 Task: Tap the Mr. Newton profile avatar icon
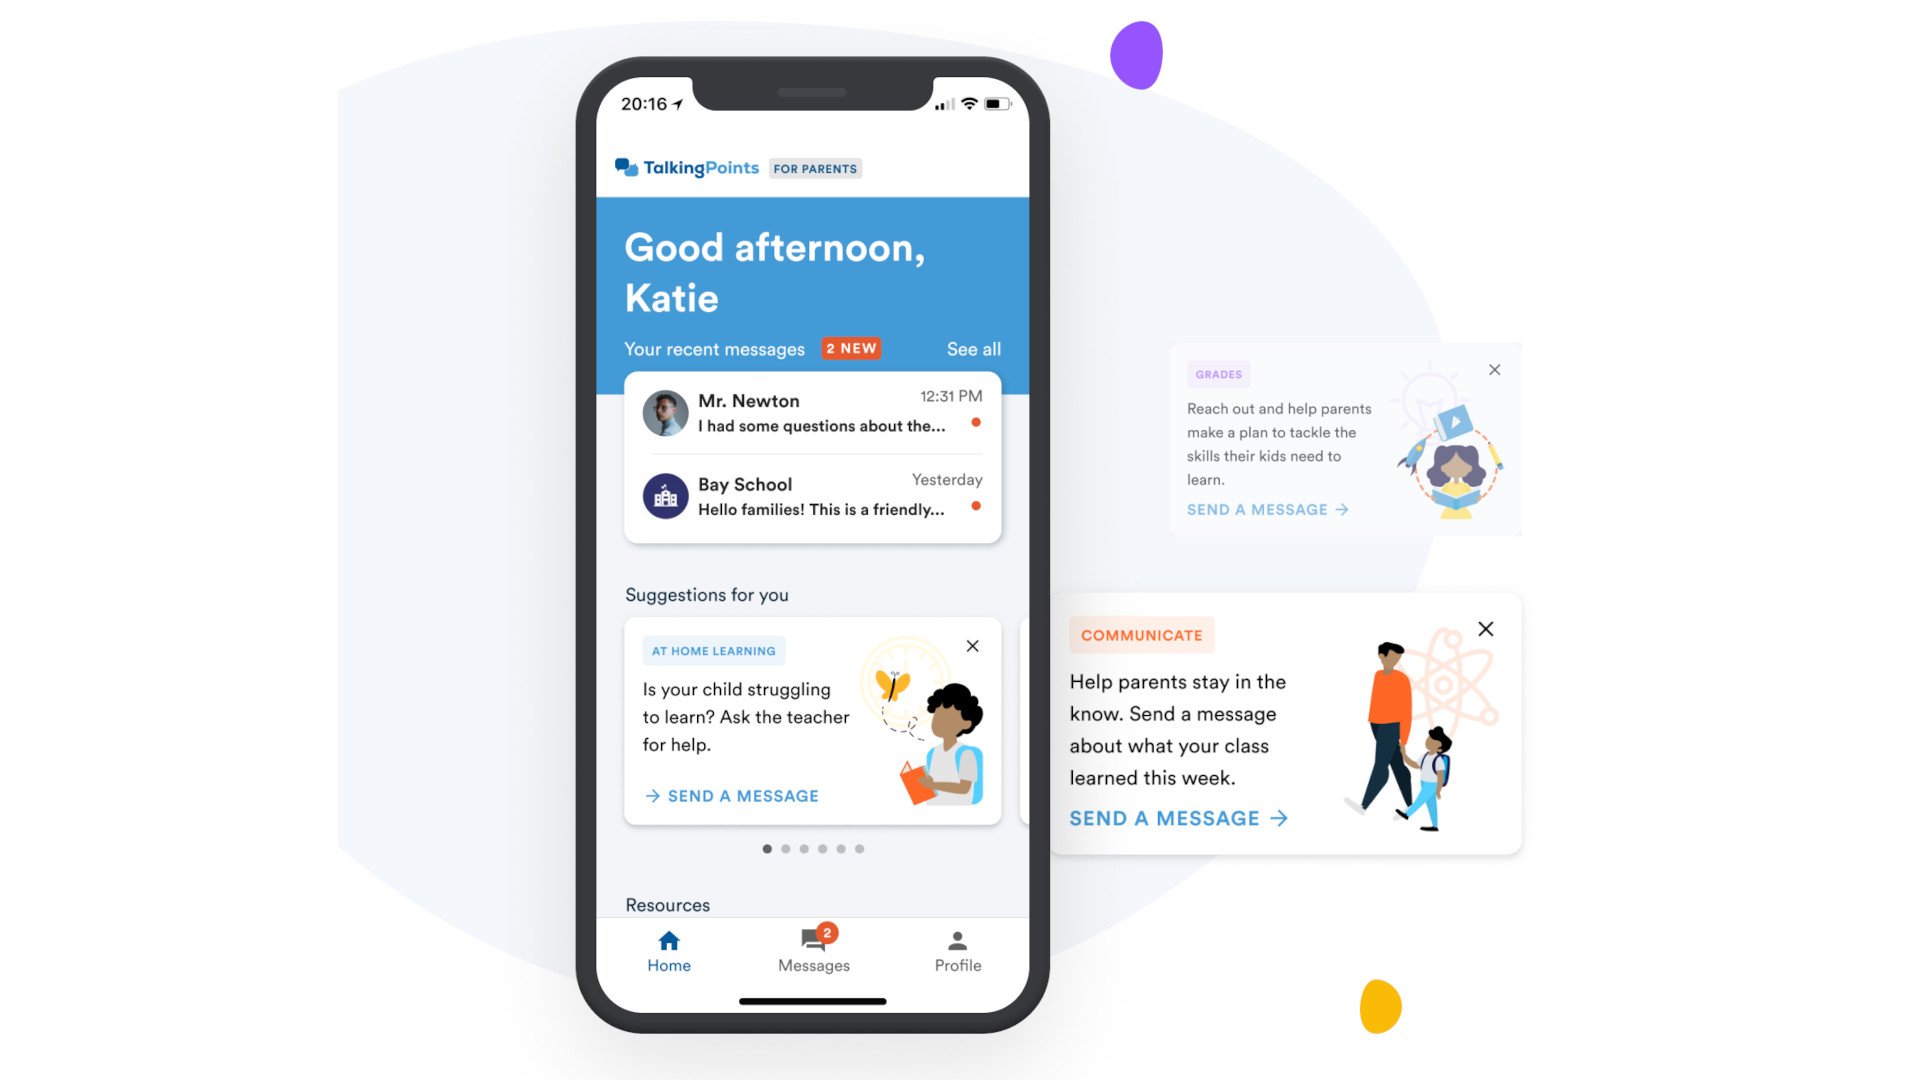pyautogui.click(x=663, y=411)
